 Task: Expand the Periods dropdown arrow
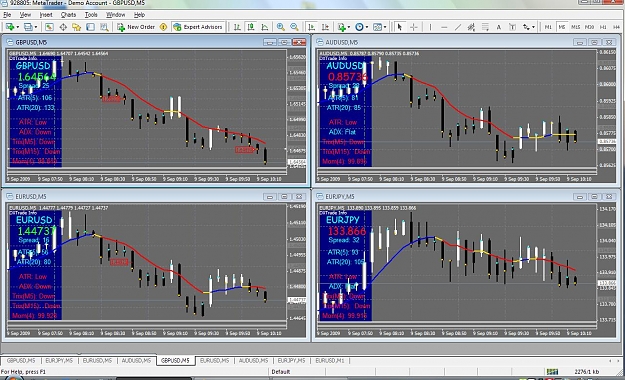click(367, 27)
